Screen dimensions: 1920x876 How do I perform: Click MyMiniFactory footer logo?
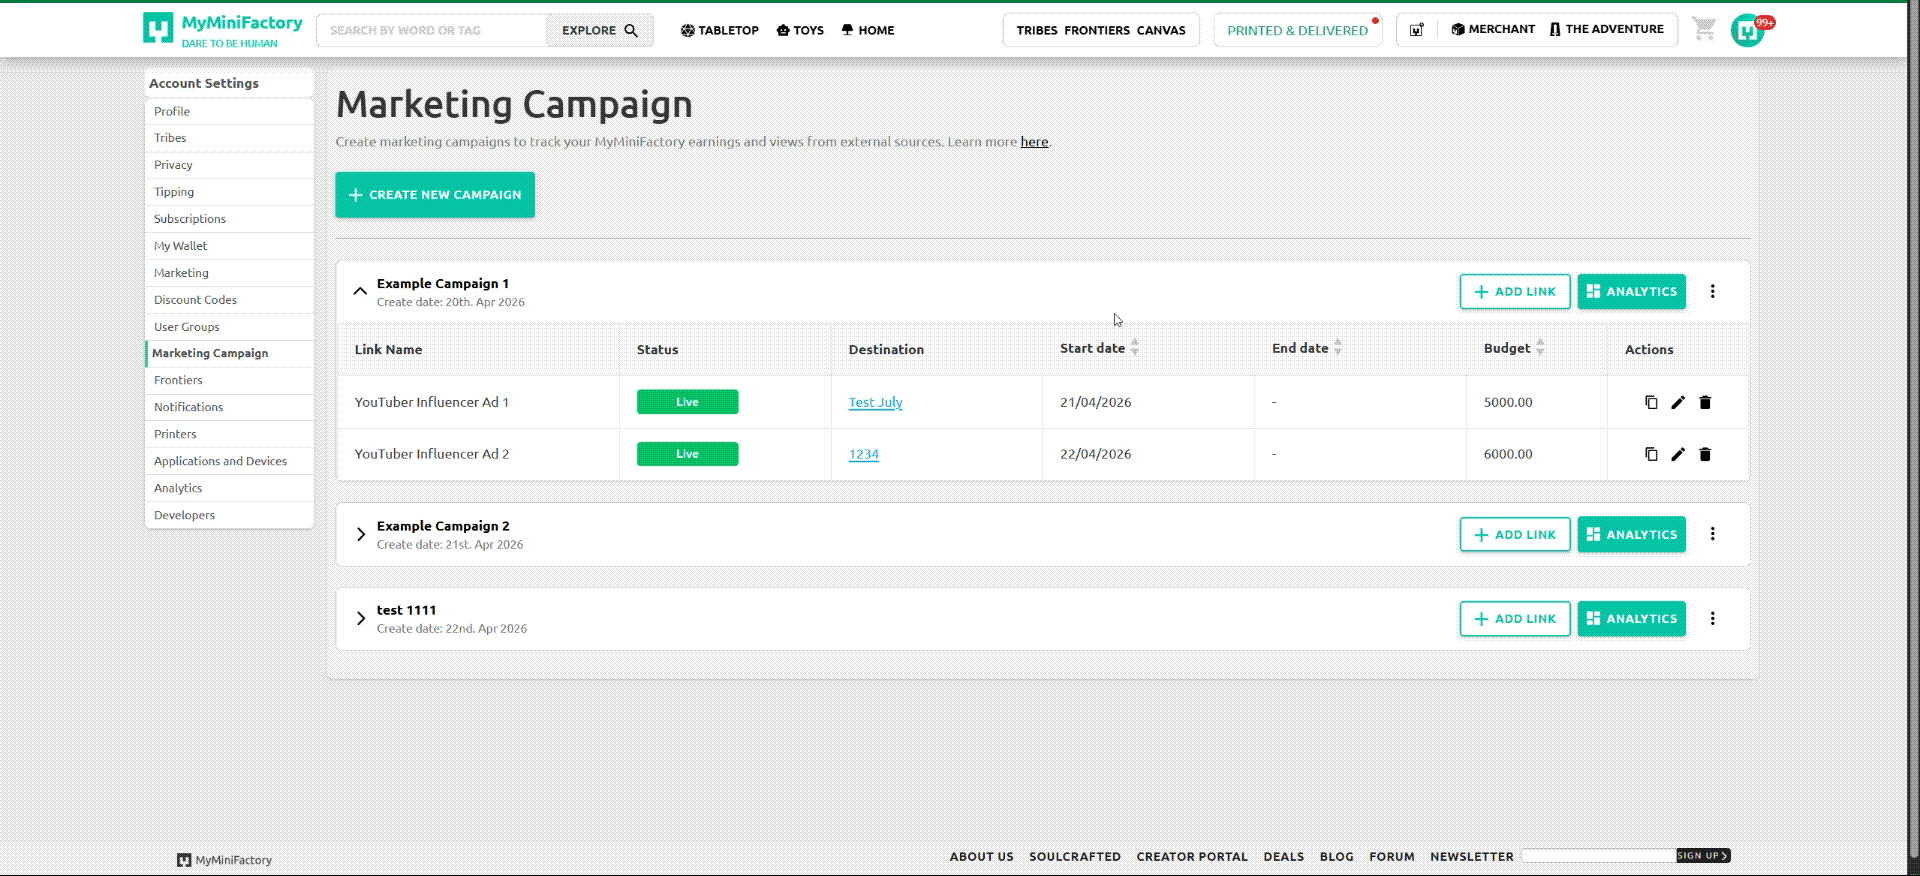pyautogui.click(x=224, y=860)
